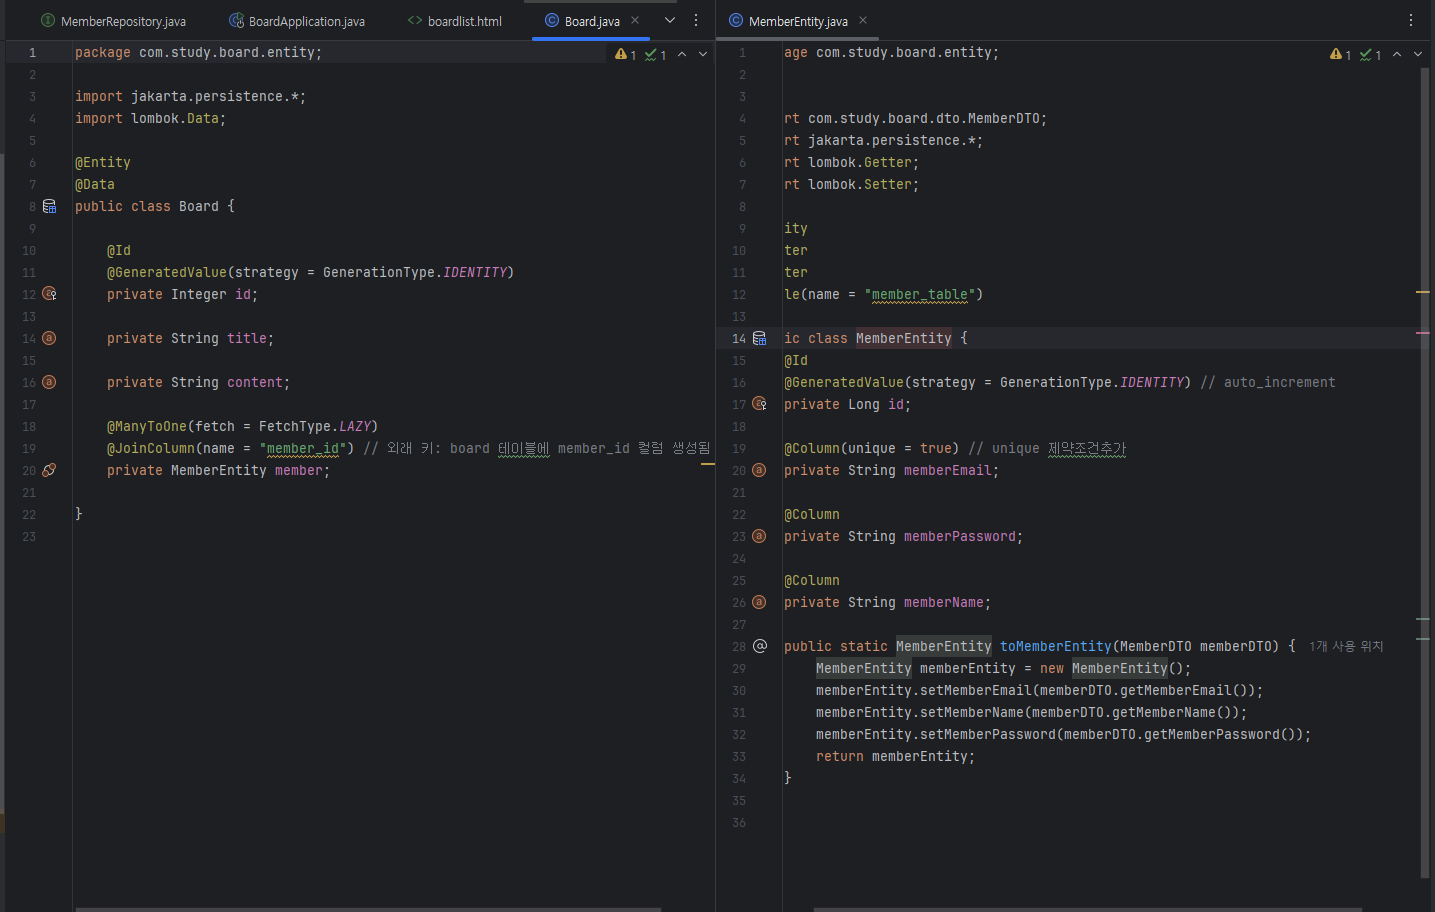Click the column gutter icon beside memberName
The width and height of the screenshot is (1435, 912).
click(759, 602)
